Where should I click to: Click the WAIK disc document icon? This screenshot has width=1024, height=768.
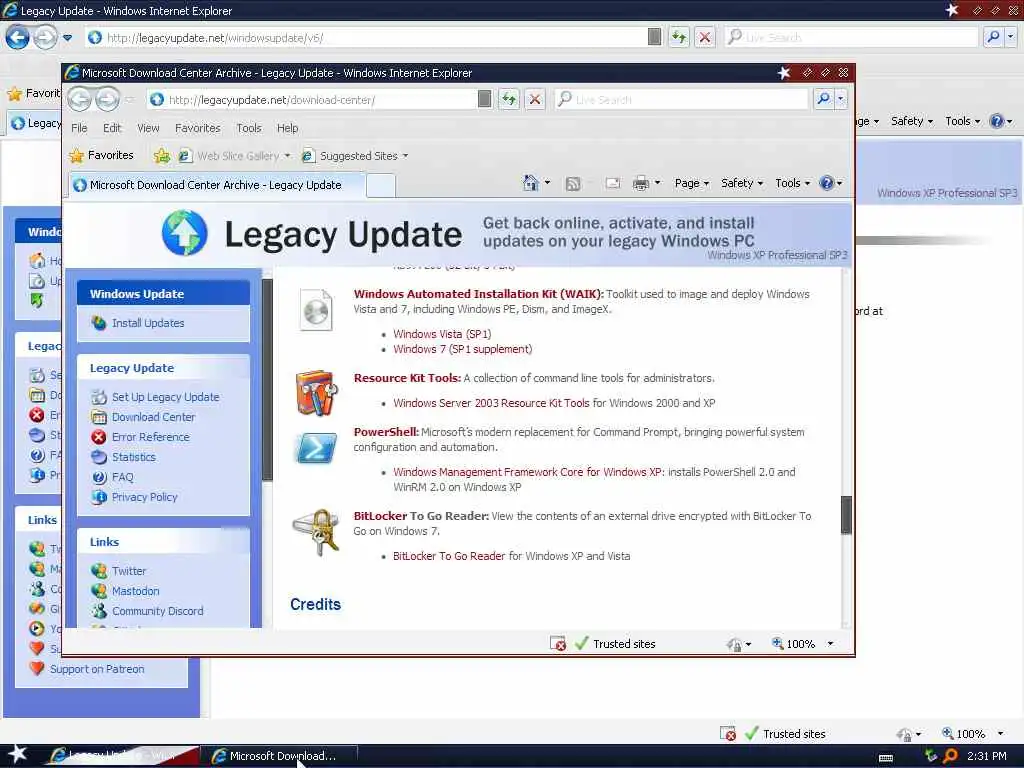click(316, 310)
